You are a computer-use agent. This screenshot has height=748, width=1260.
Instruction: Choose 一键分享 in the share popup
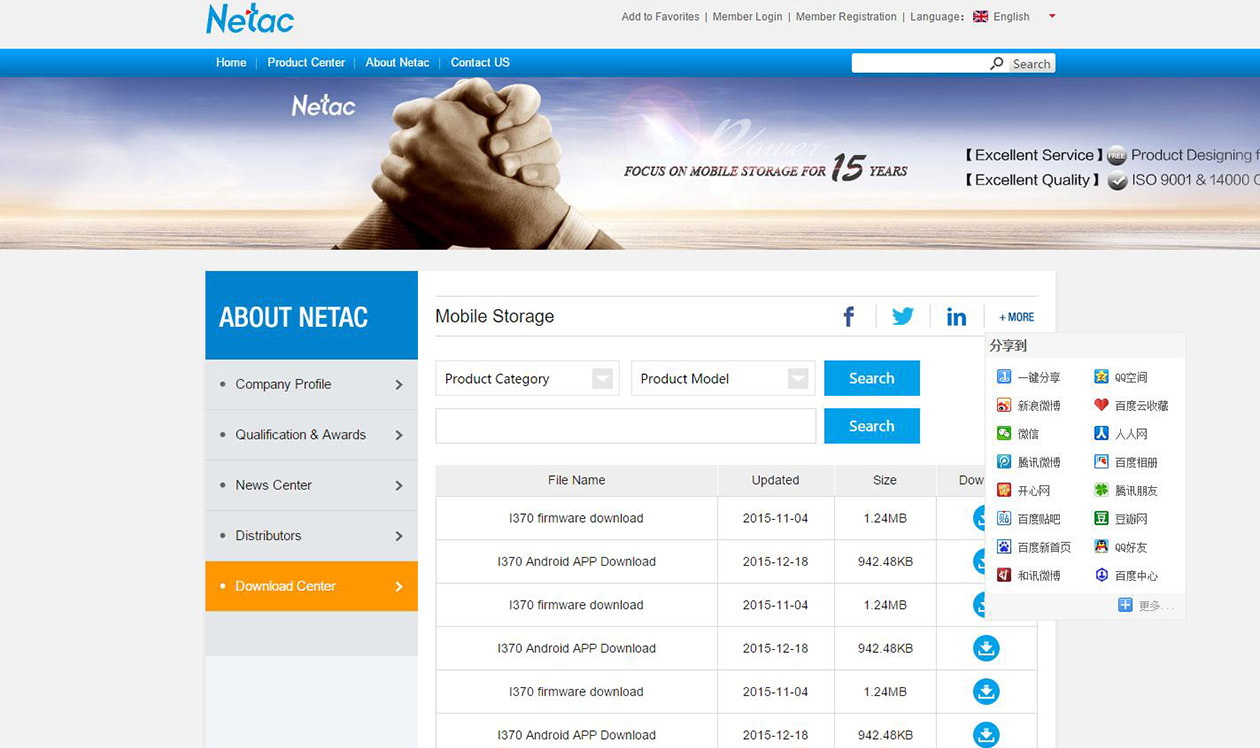(x=1029, y=377)
